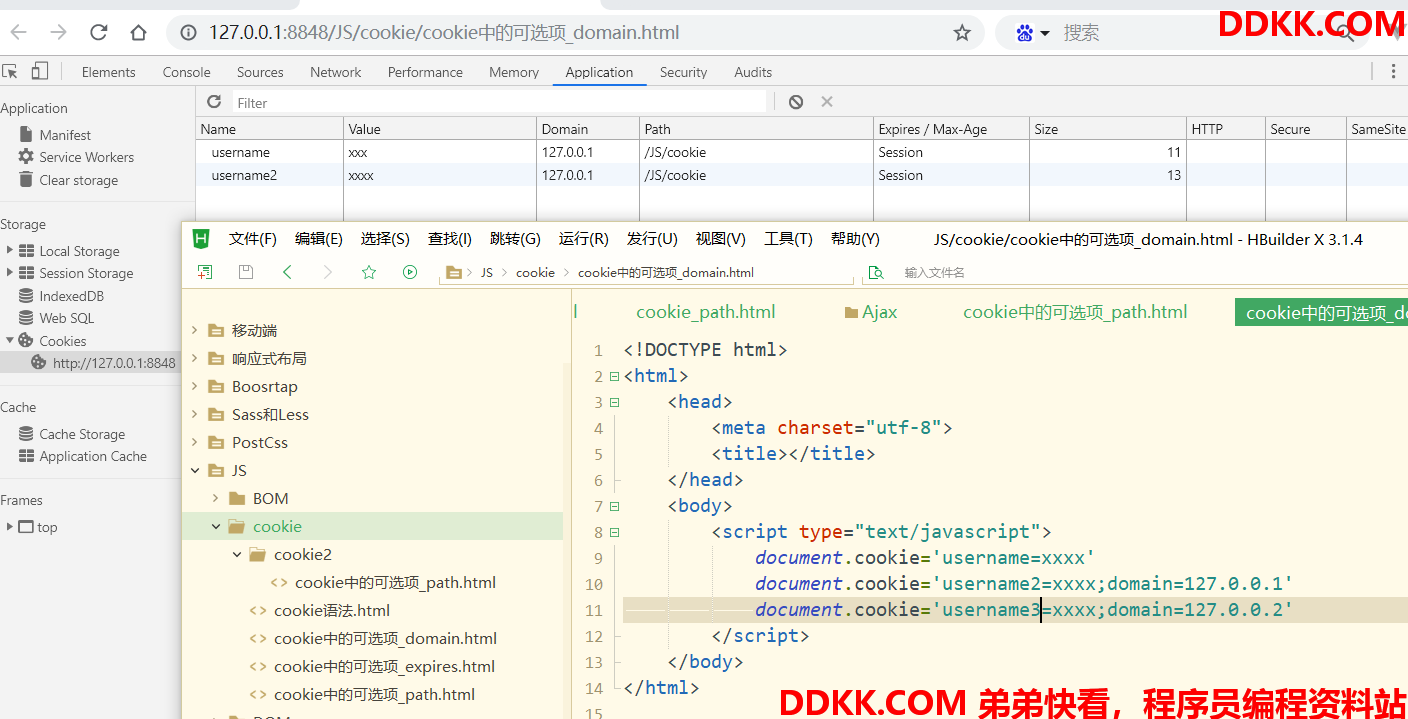Expand the PostCss folder
Image resolution: width=1408 pixels, height=719 pixels.
(x=195, y=442)
